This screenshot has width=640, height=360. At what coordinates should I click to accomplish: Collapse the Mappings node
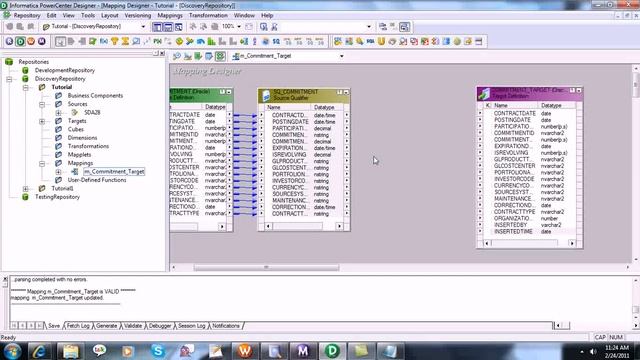coord(42,163)
